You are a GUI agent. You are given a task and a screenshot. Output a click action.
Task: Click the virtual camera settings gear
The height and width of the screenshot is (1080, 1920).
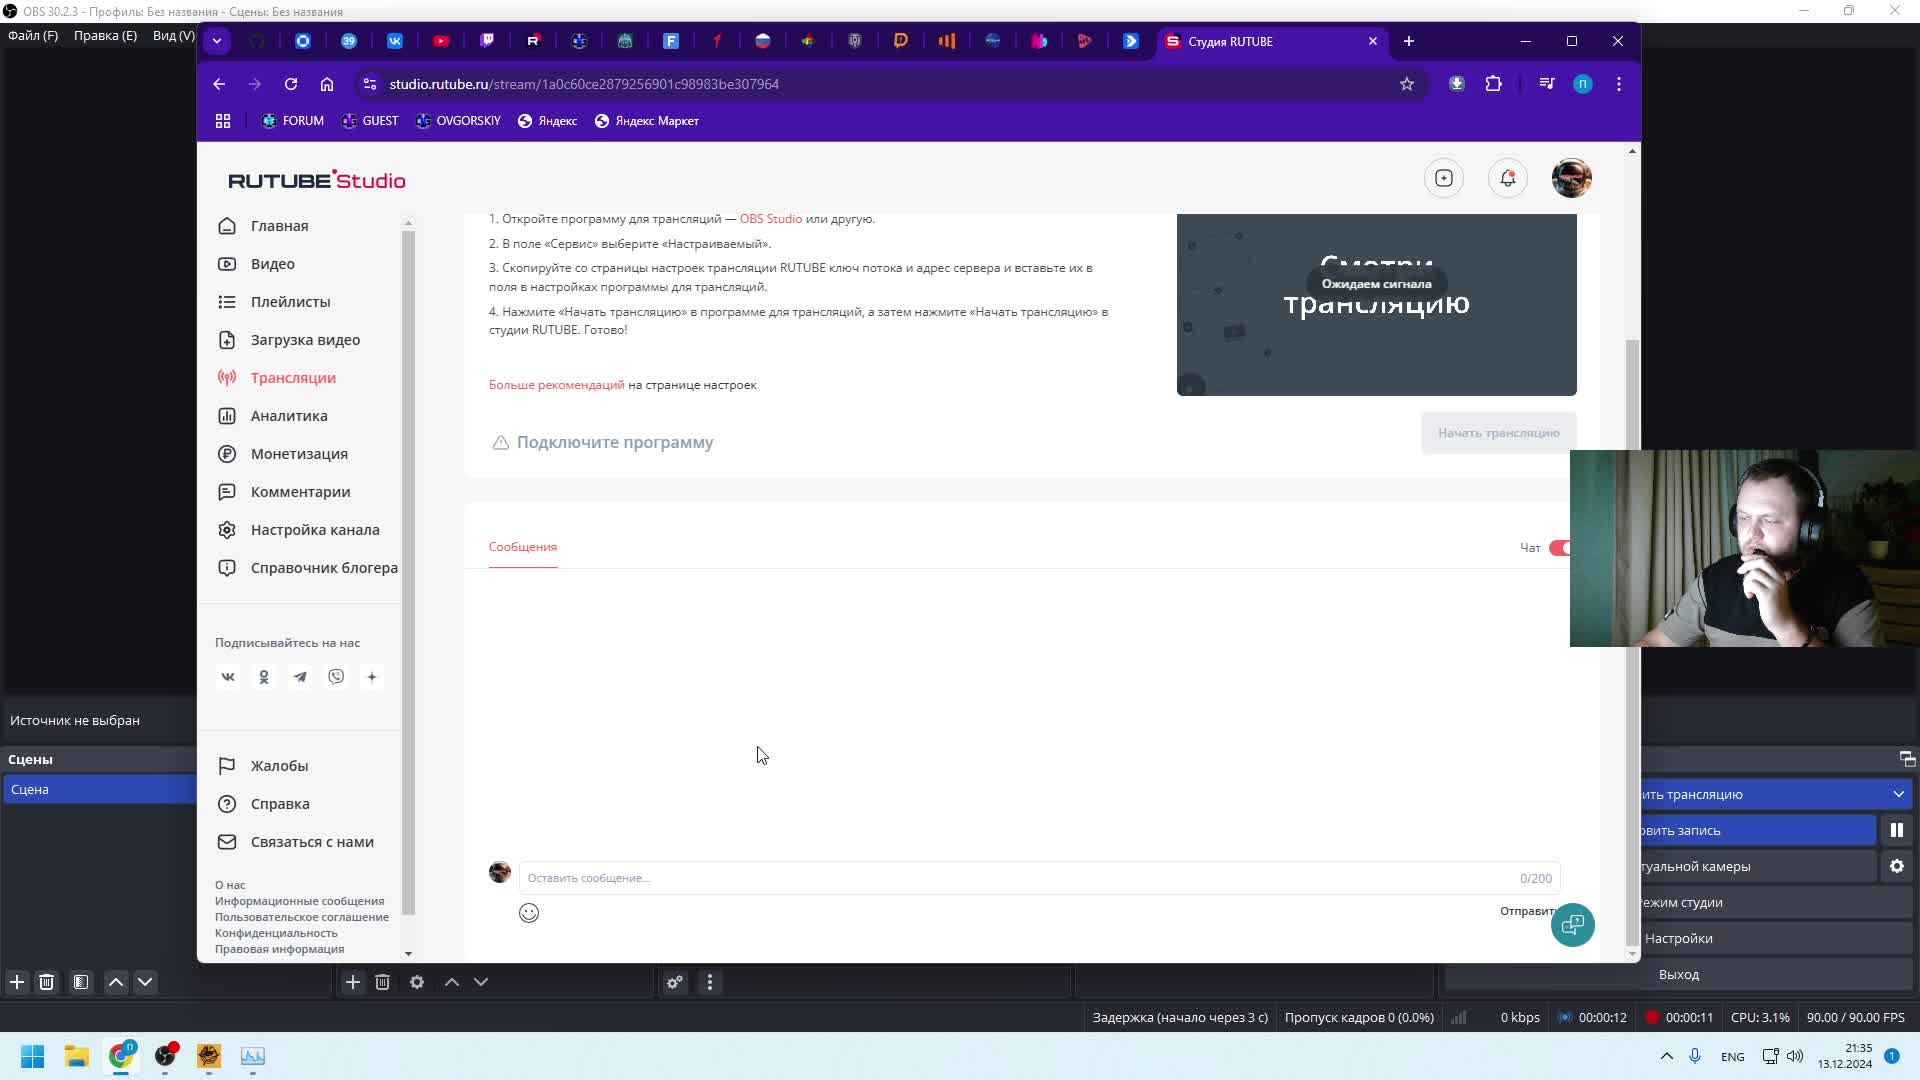1896,866
